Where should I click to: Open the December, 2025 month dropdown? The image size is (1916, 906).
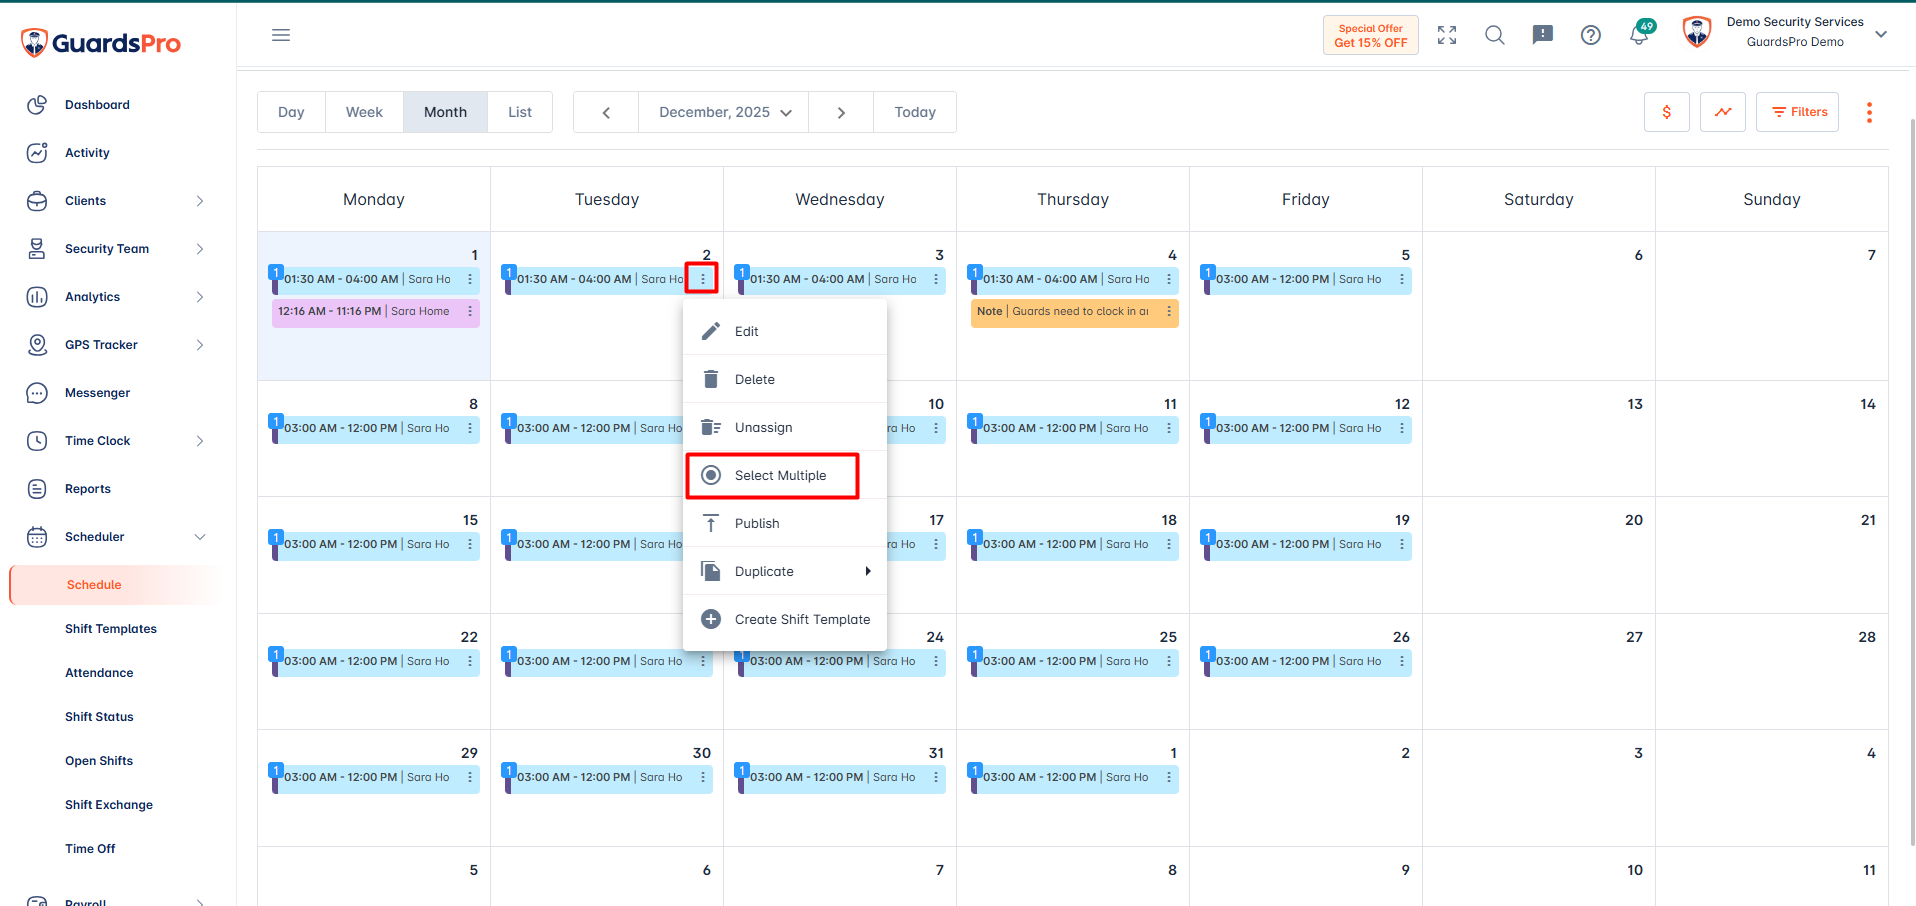point(724,112)
